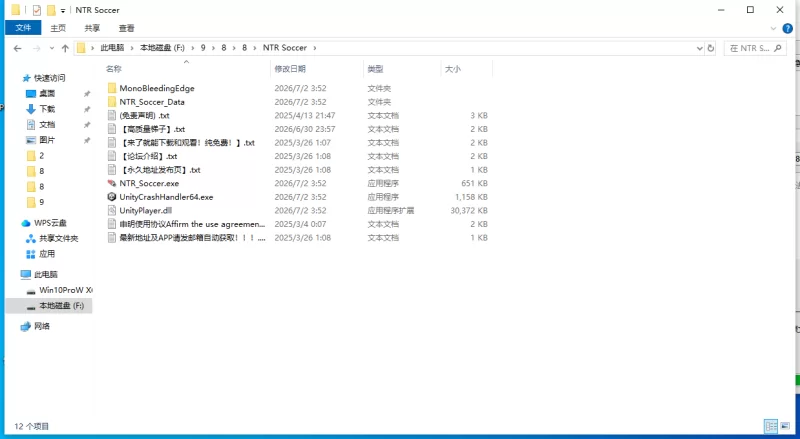Open the recent locations dropdown arrow

(52, 48)
